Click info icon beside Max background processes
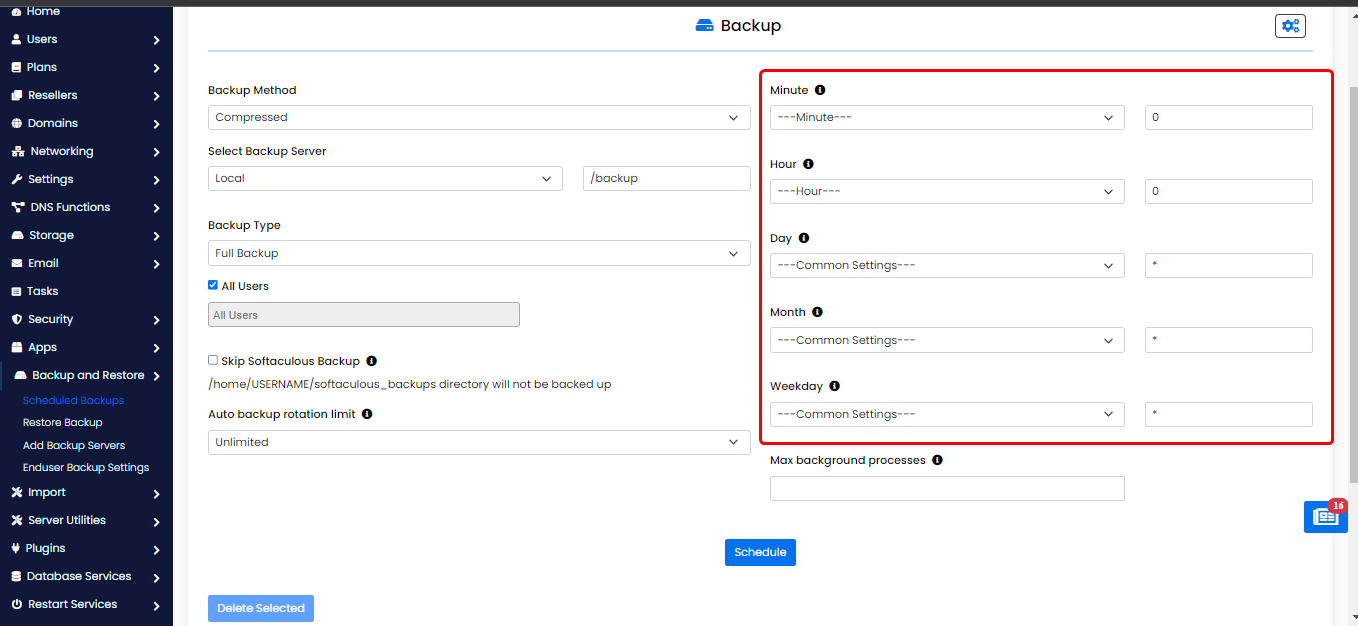Screen dimensions: 1358x626 937,460
